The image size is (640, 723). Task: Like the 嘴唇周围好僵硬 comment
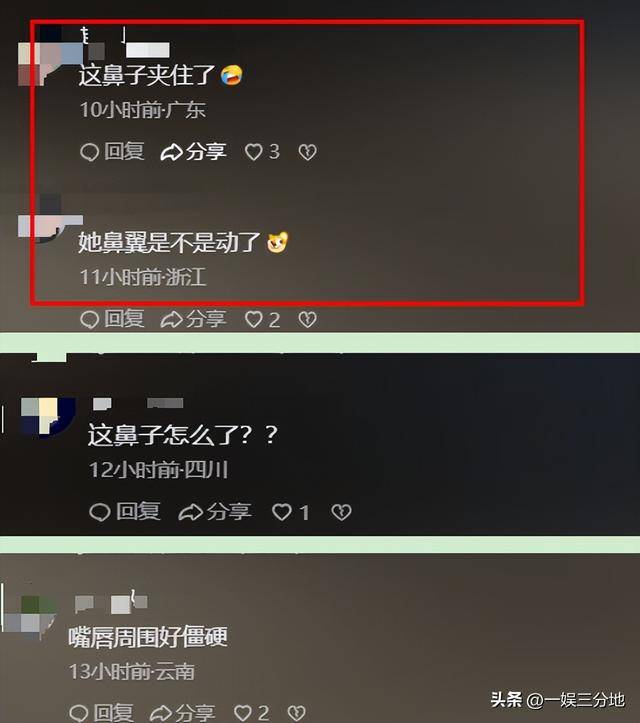pyautogui.click(x=251, y=713)
